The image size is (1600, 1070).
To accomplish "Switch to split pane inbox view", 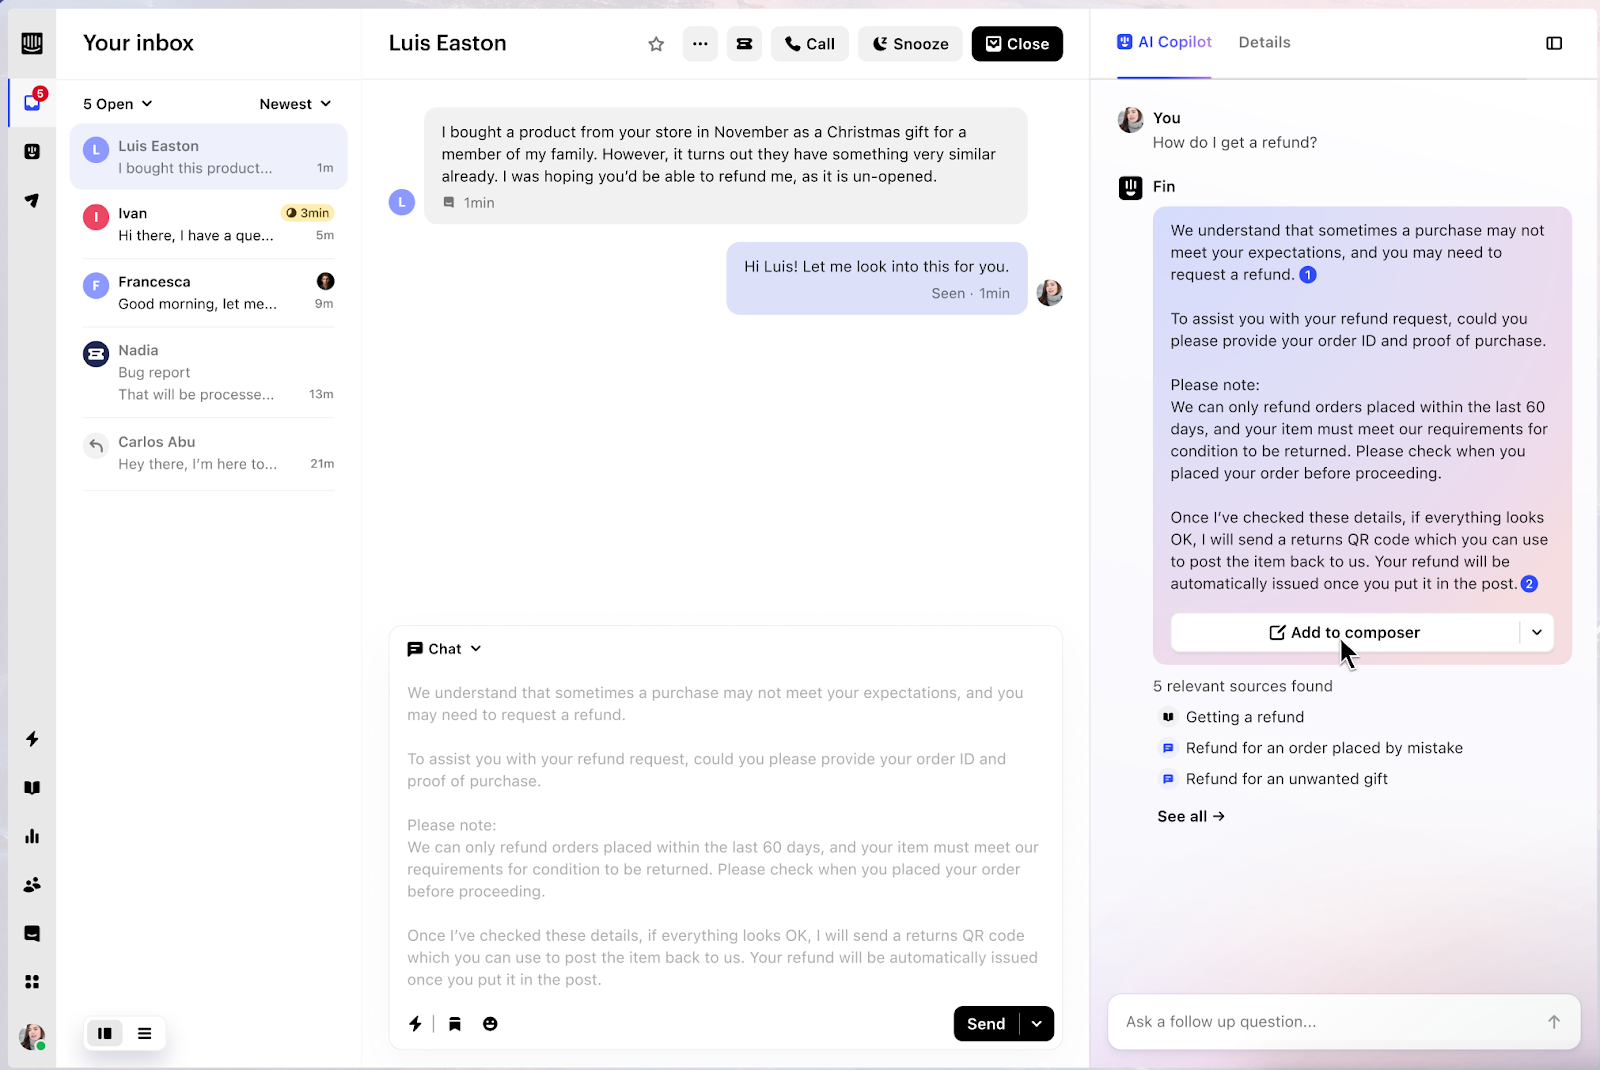I will (105, 1033).
